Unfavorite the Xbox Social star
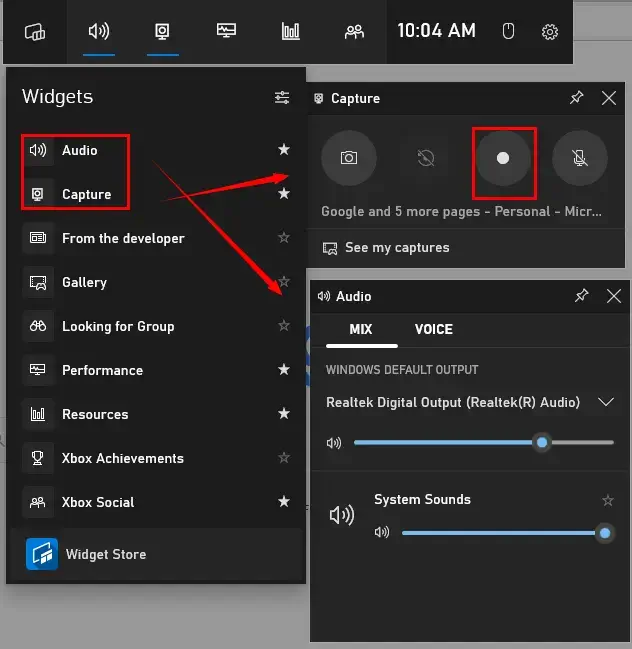The image size is (632, 649). click(284, 501)
